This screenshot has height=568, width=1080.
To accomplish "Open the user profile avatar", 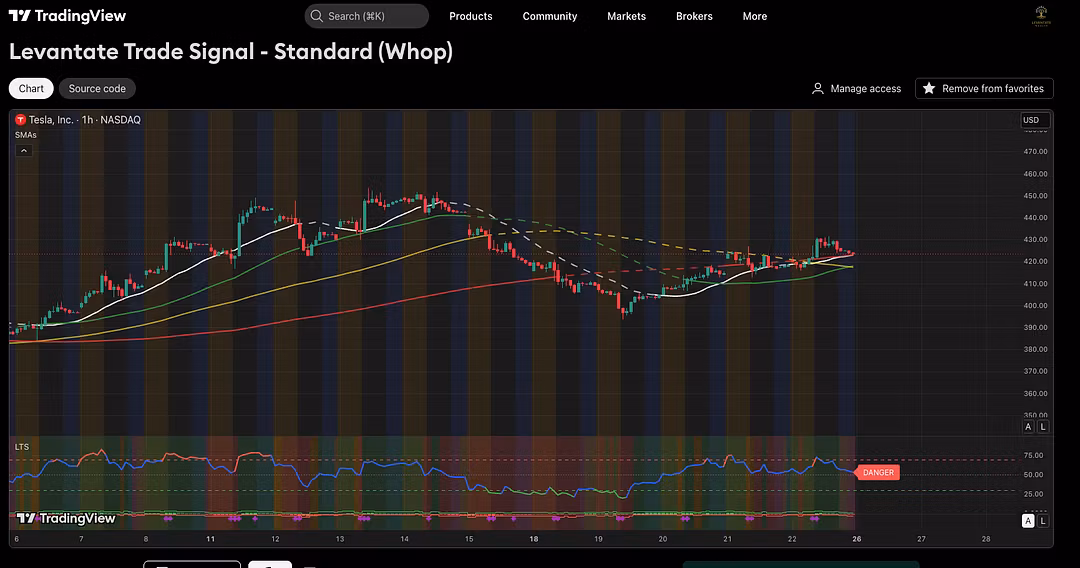I will 1041,16.
